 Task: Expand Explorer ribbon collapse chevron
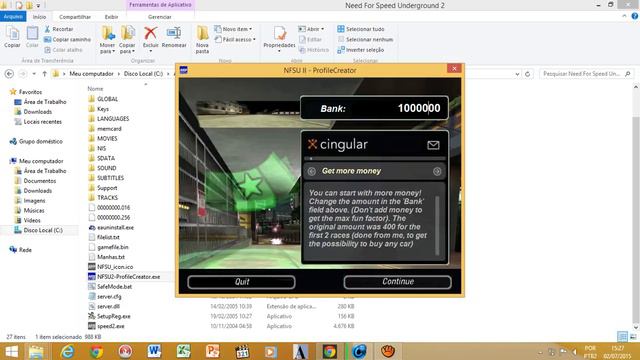point(624,16)
